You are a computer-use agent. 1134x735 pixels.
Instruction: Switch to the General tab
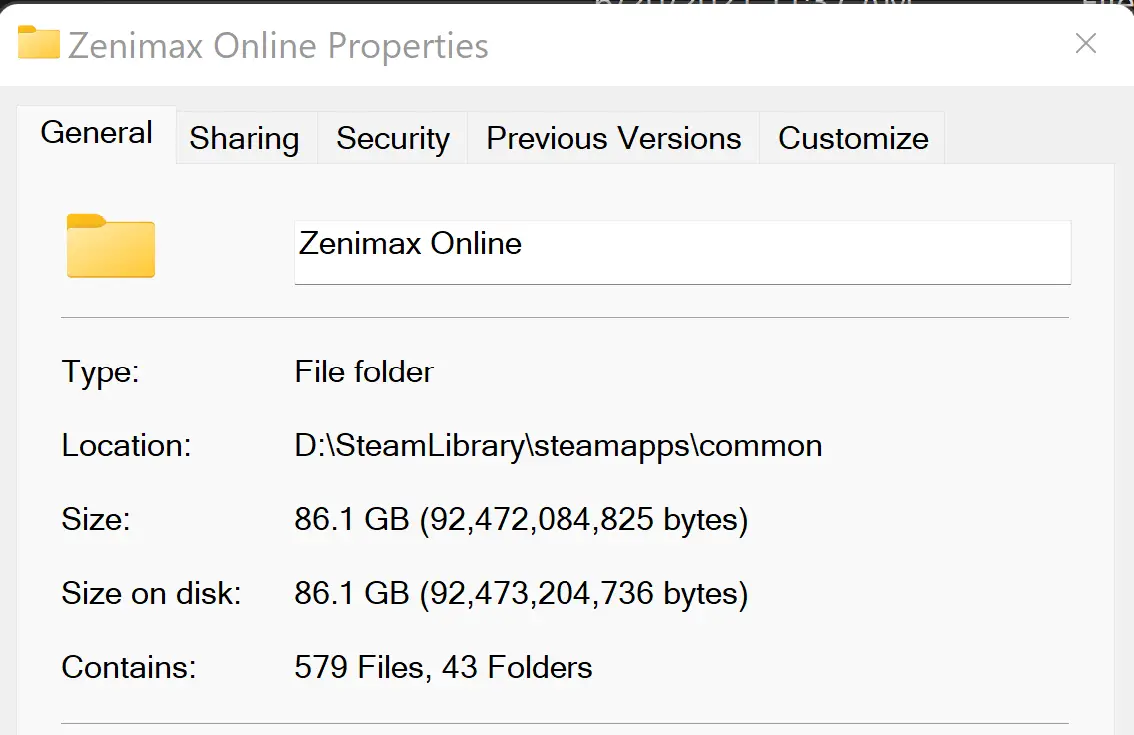(x=96, y=133)
